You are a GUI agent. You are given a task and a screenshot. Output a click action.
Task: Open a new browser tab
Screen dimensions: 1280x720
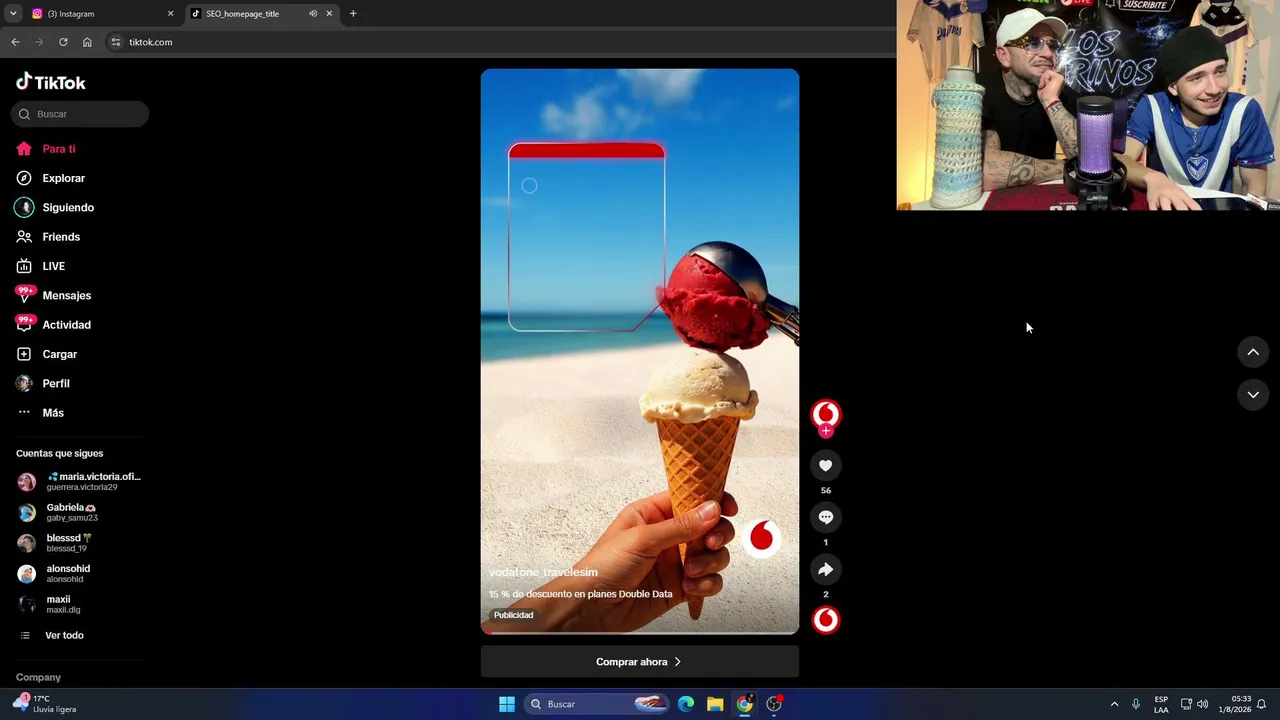(x=353, y=14)
